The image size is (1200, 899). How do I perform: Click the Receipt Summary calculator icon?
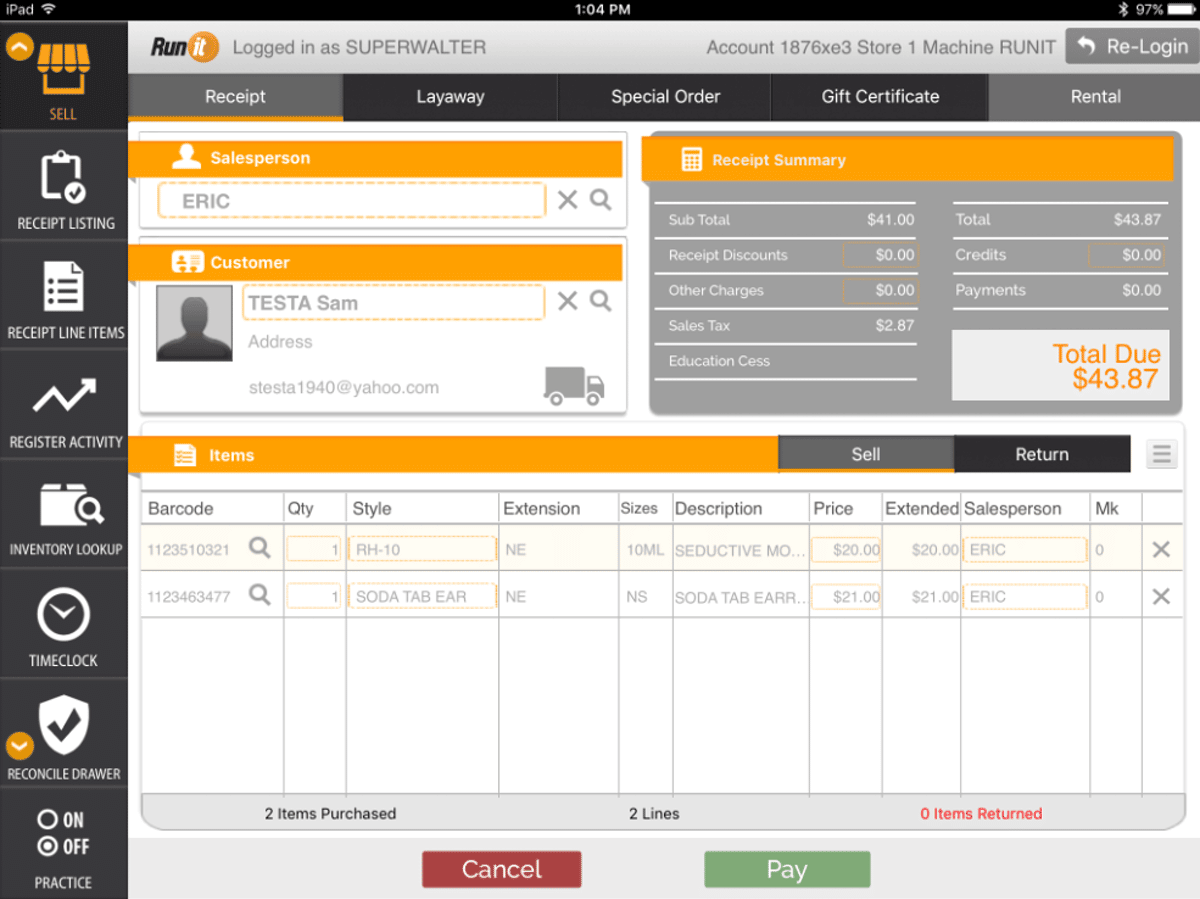691,160
